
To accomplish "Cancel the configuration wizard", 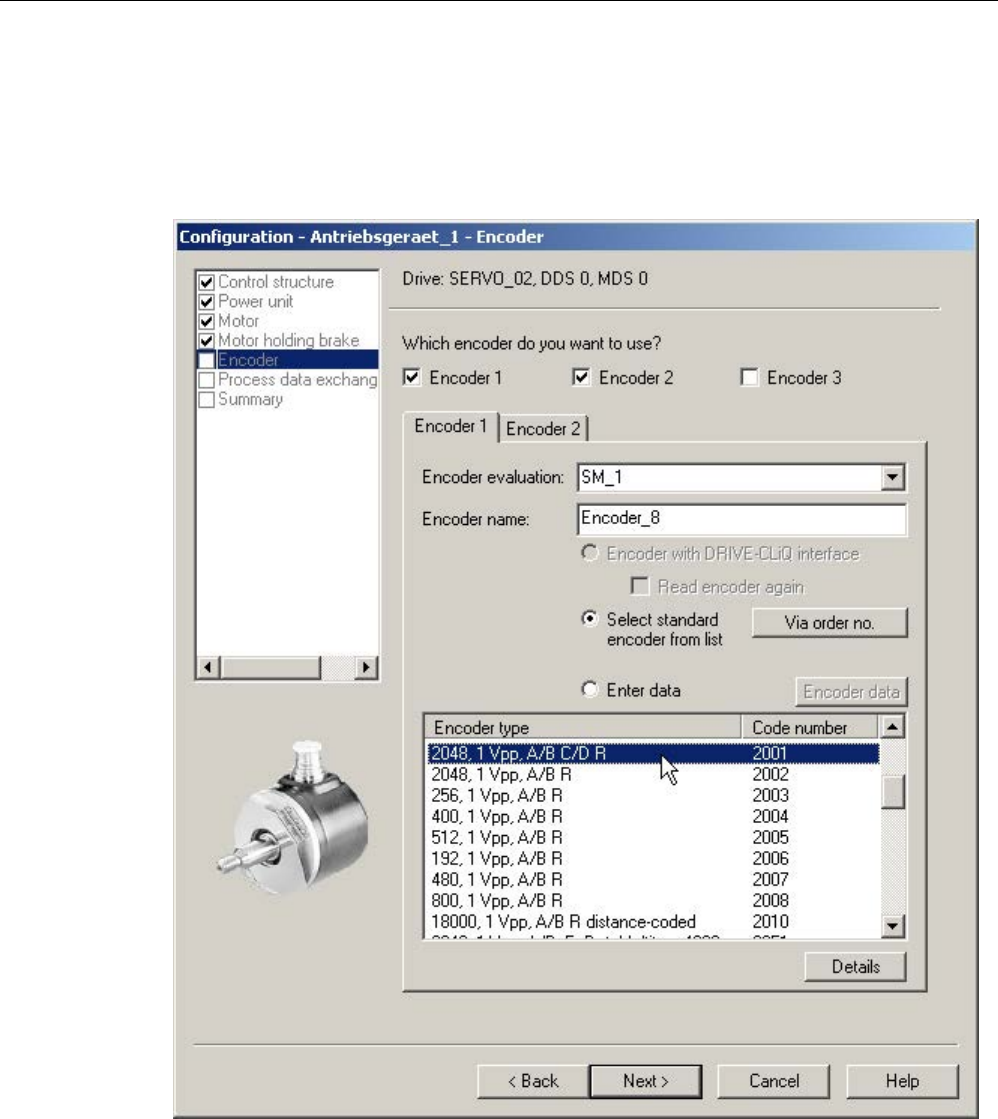I will click(773, 1081).
